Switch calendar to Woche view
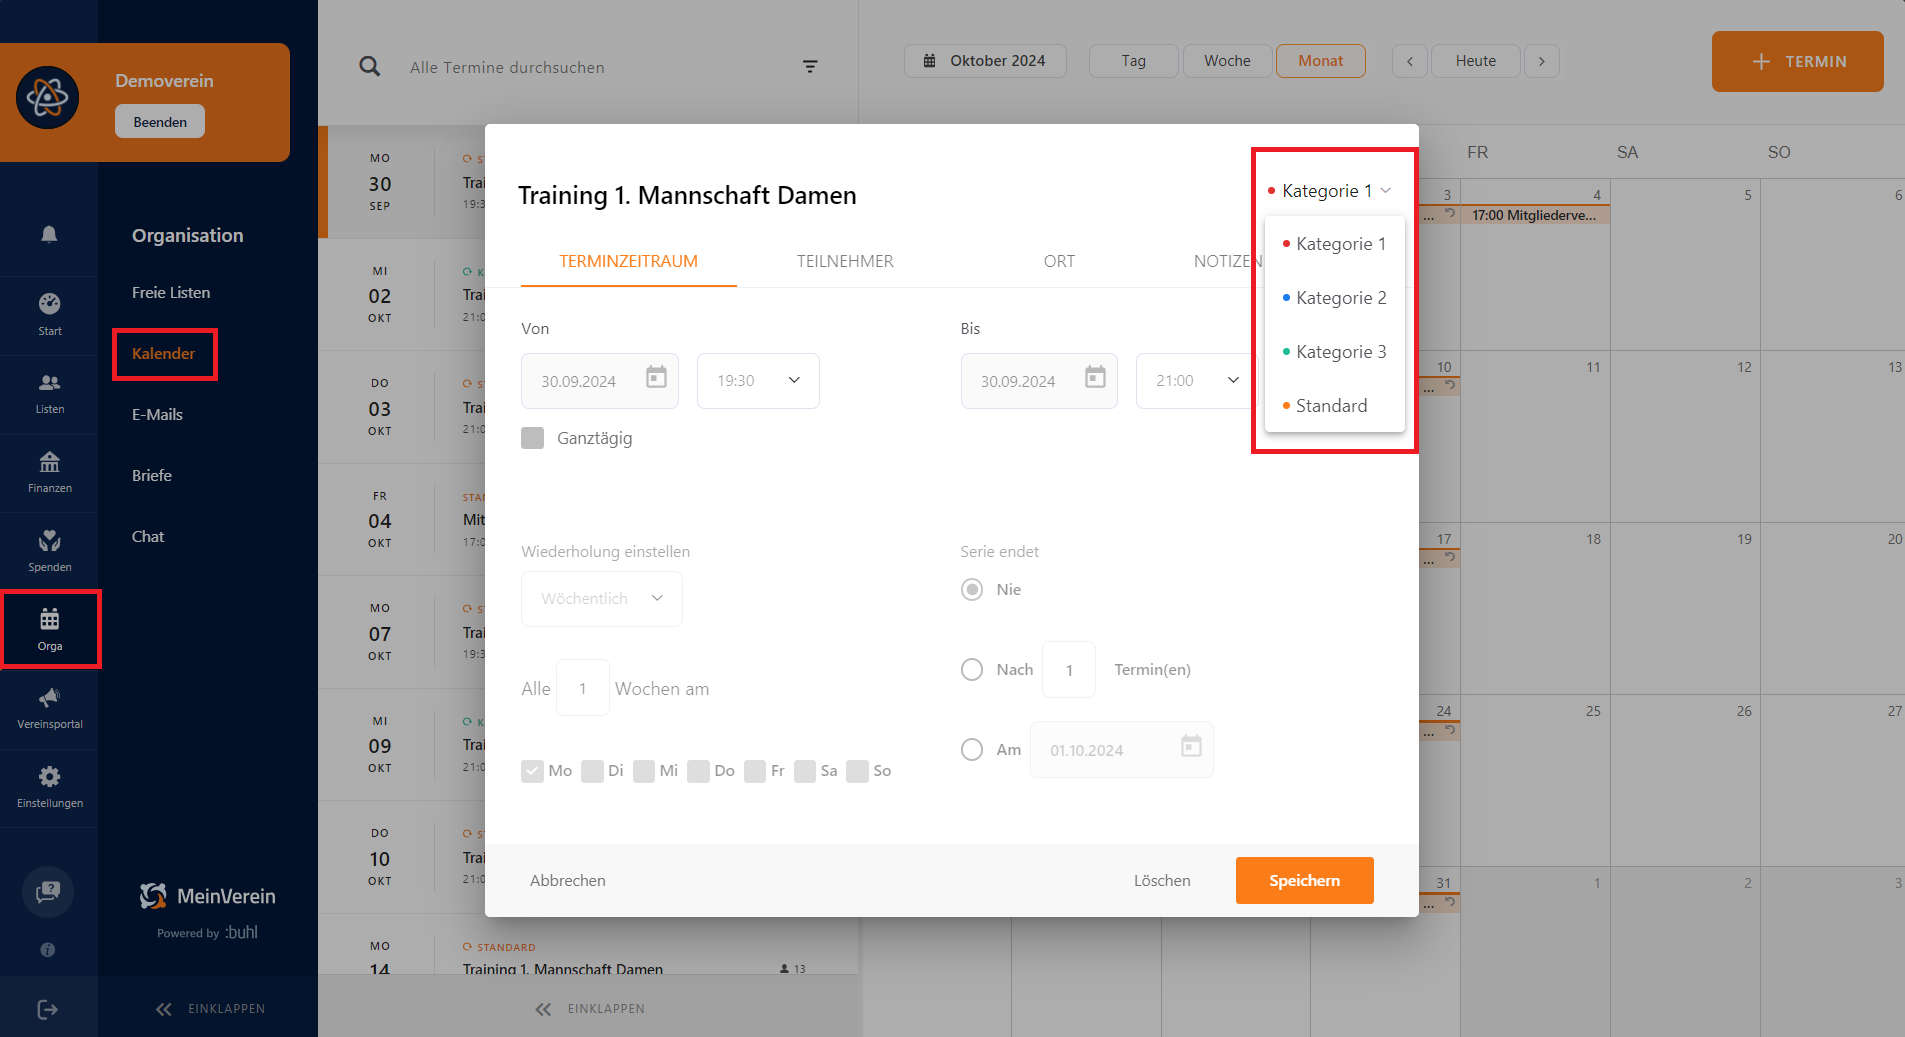The height and width of the screenshot is (1037, 1905). click(x=1227, y=61)
